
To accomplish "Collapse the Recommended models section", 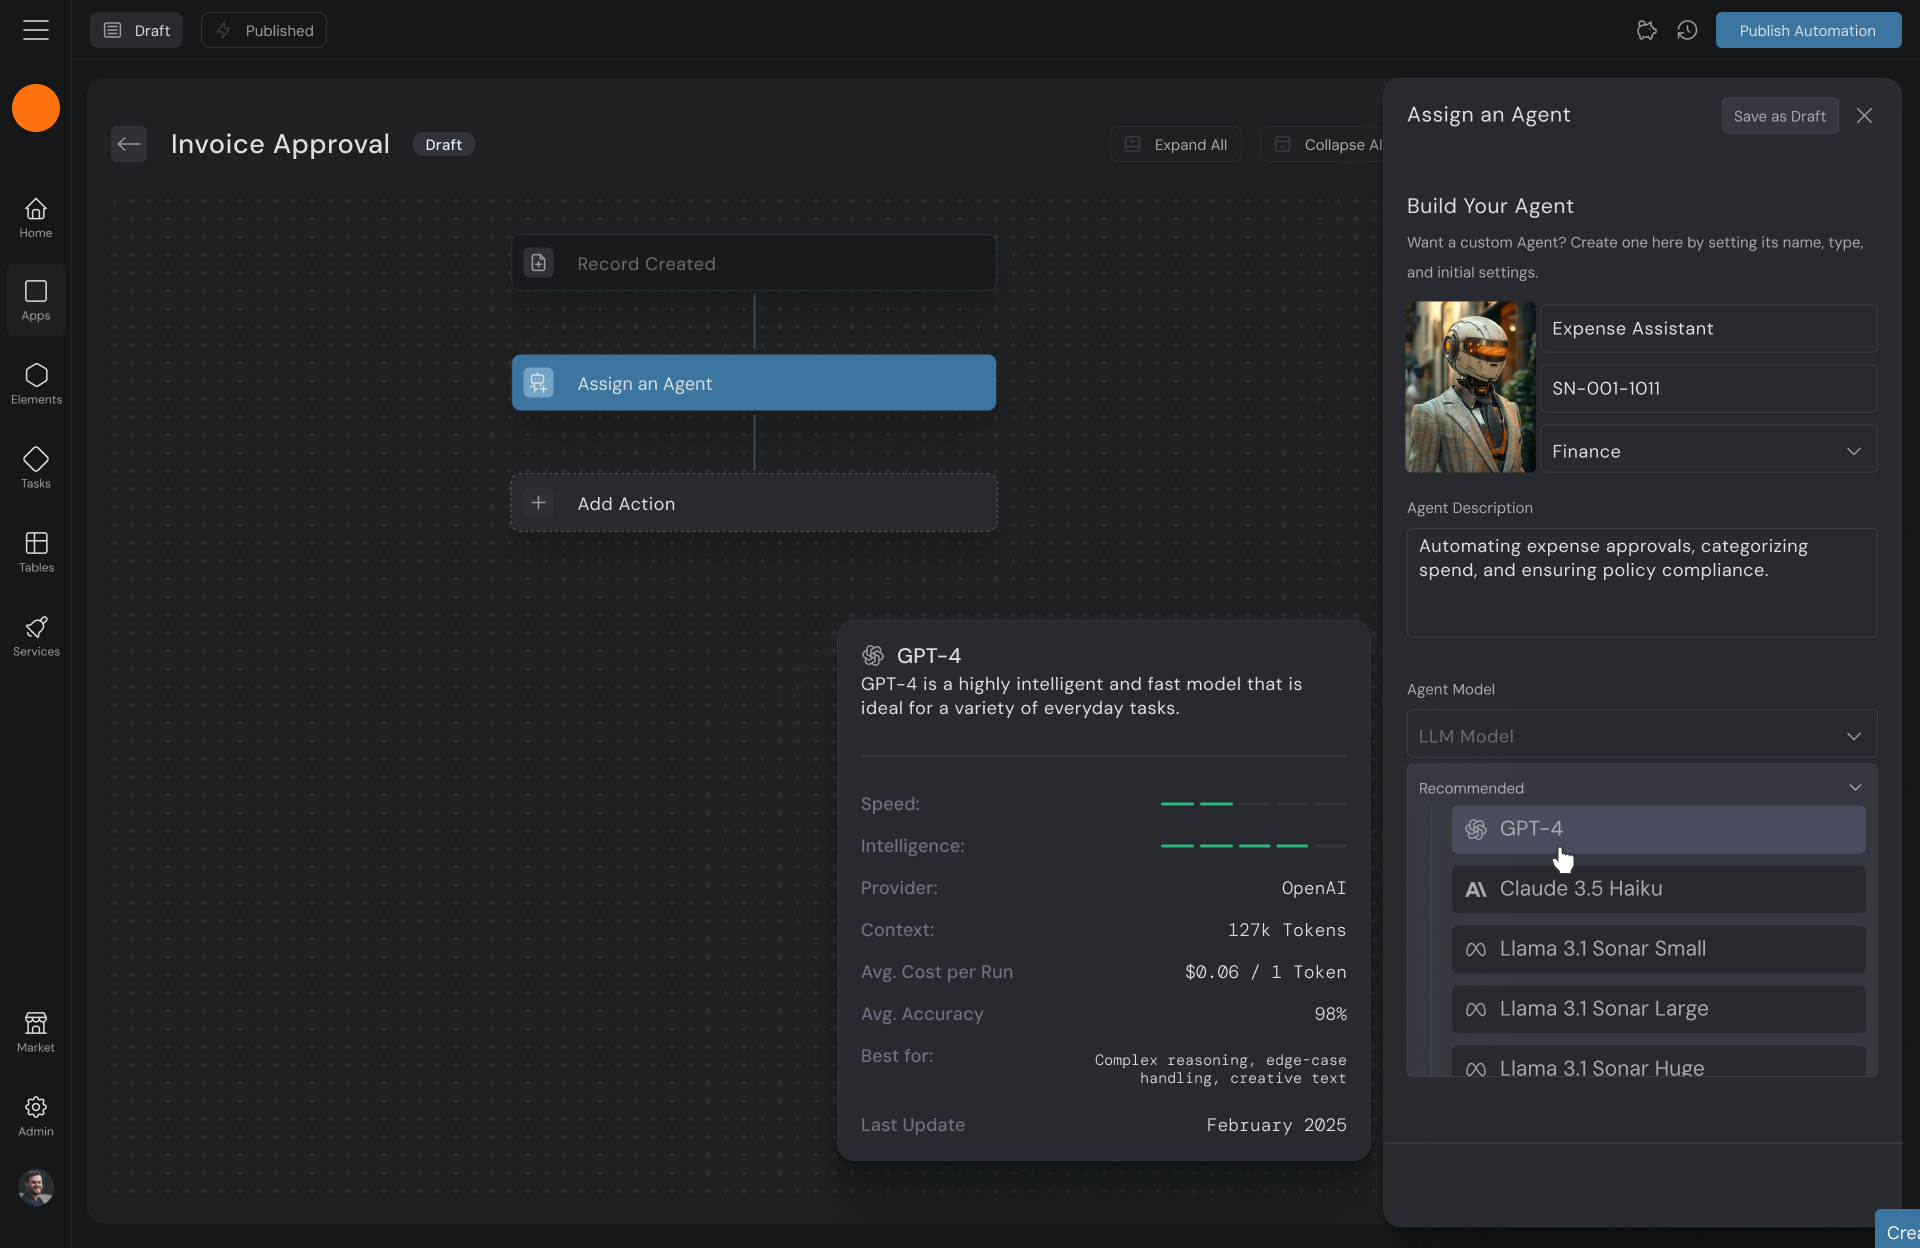I will tap(1856, 787).
